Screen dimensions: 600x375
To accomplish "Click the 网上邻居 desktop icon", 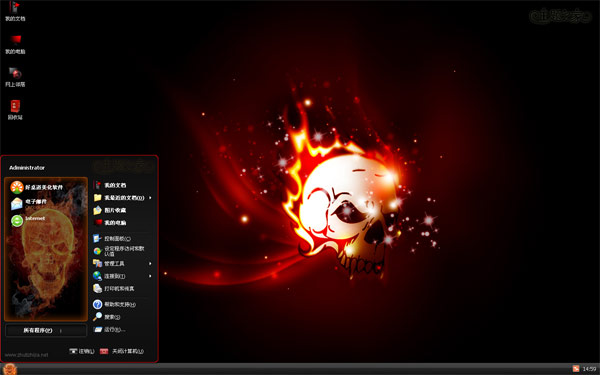I will click(15, 77).
